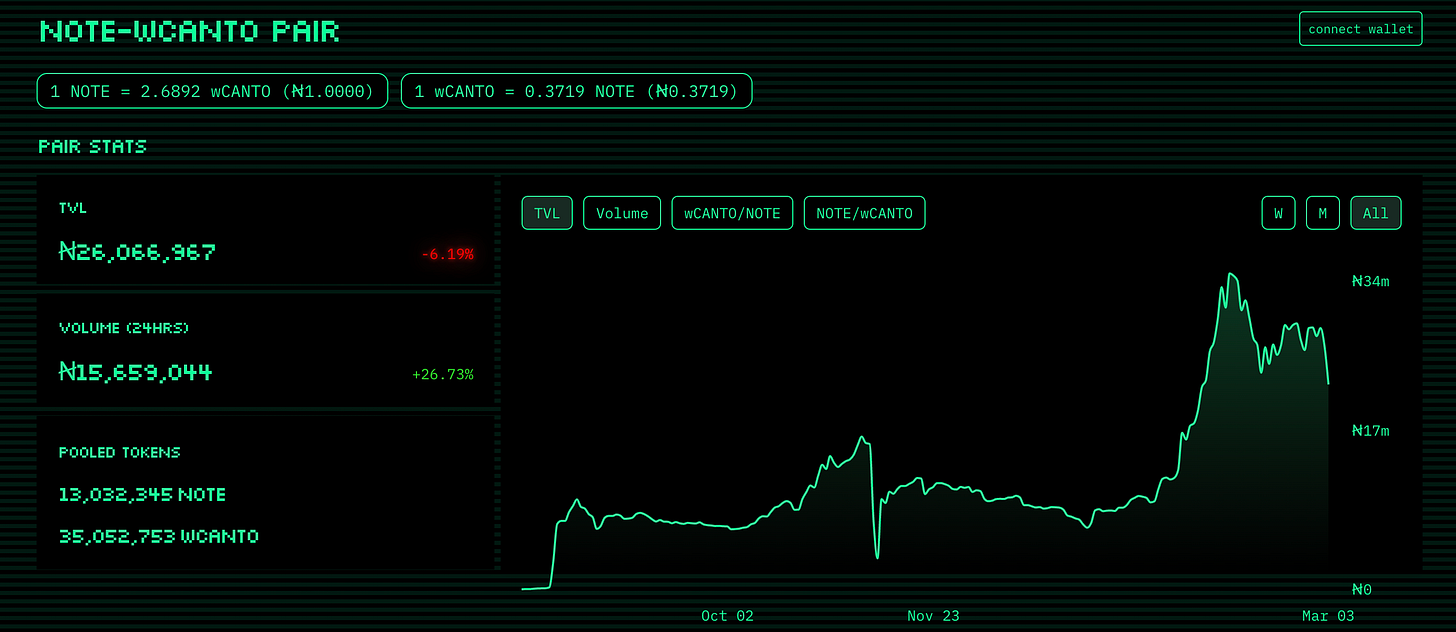Click the 24hr volume value ₦15,659,044
The height and width of the screenshot is (632, 1456).
click(x=136, y=373)
